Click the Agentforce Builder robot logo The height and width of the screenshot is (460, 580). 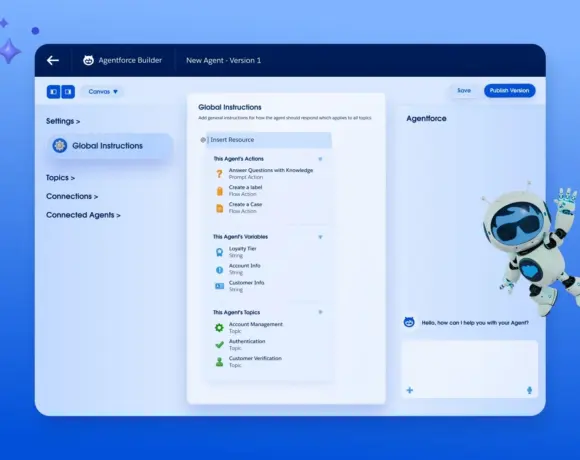click(x=88, y=60)
